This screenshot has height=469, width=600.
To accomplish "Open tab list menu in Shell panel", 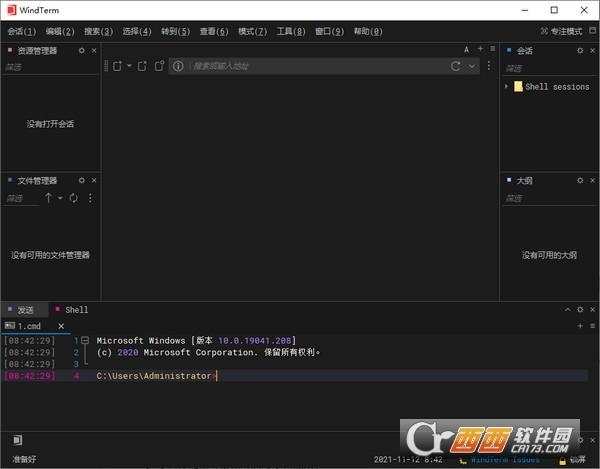I will coord(592,326).
